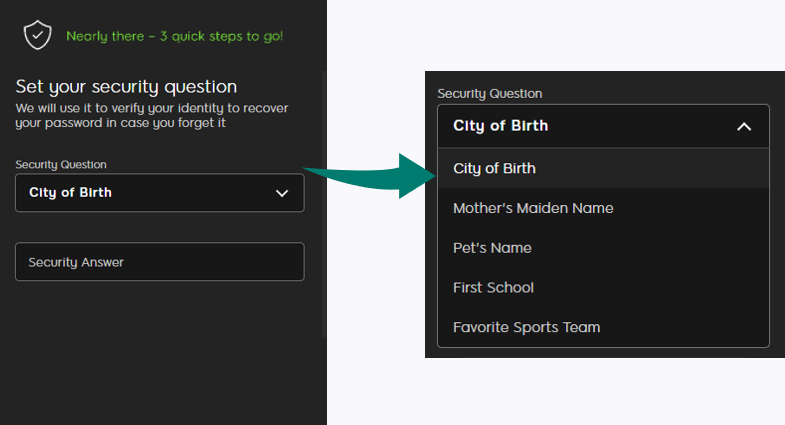Select the First School option
This screenshot has height=425, width=785.
click(493, 287)
